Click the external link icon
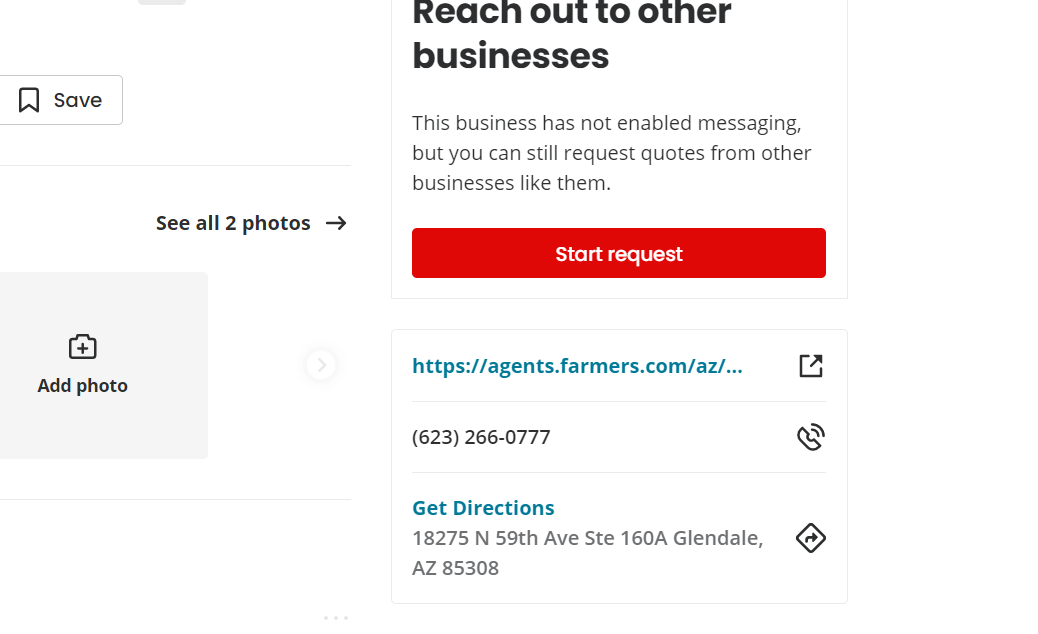The width and height of the screenshot is (1038, 634). 811,366
